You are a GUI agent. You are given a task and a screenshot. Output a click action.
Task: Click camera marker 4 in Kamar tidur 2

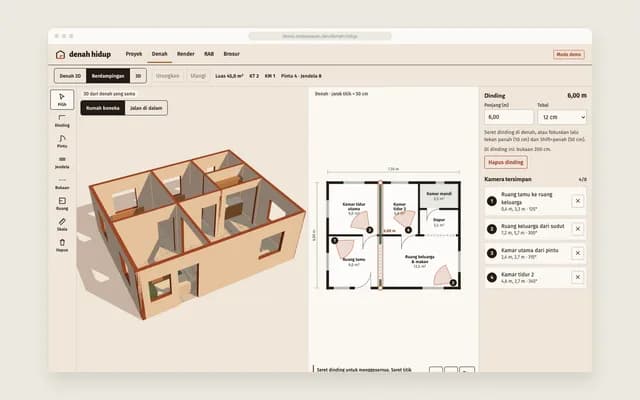point(408,230)
